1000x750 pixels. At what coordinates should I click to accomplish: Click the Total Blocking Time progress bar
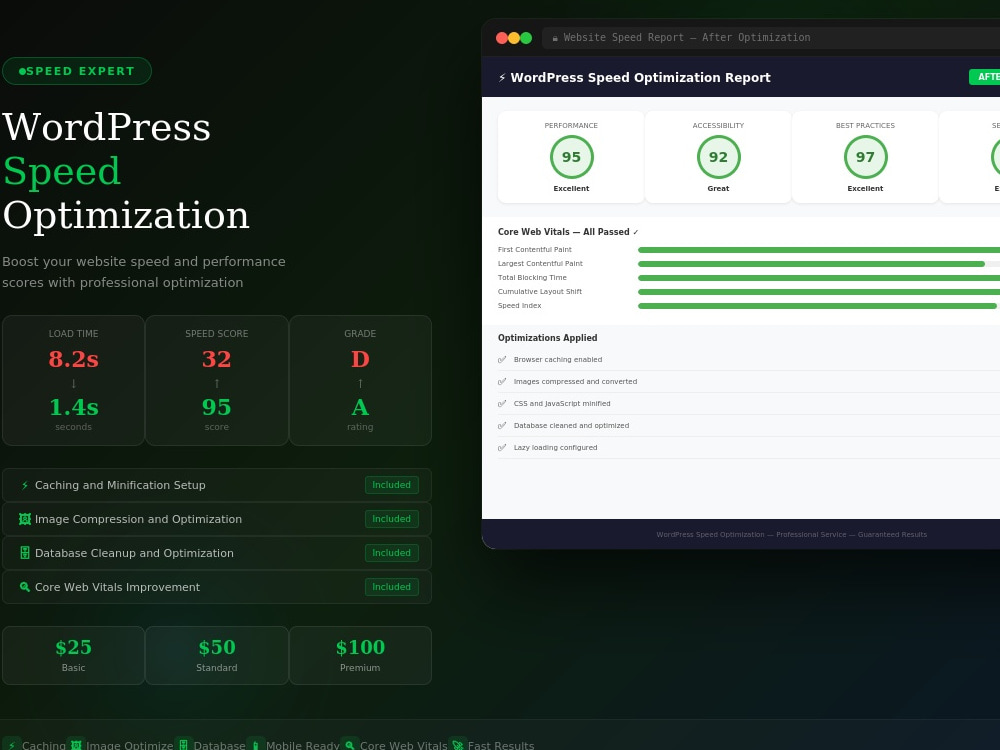click(x=819, y=278)
